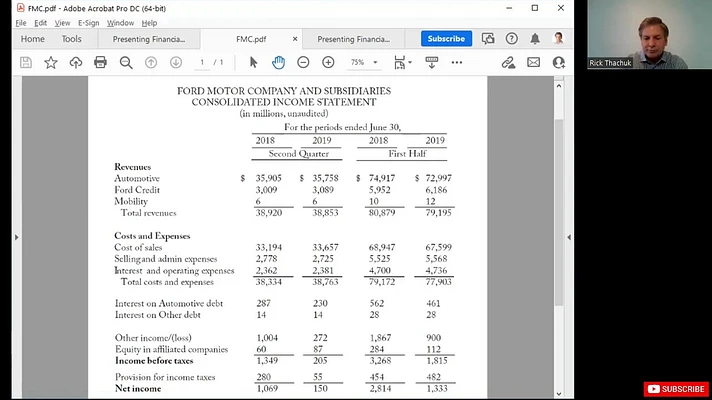Go to previous page arrow
The width and height of the screenshot is (712, 400).
coord(151,62)
